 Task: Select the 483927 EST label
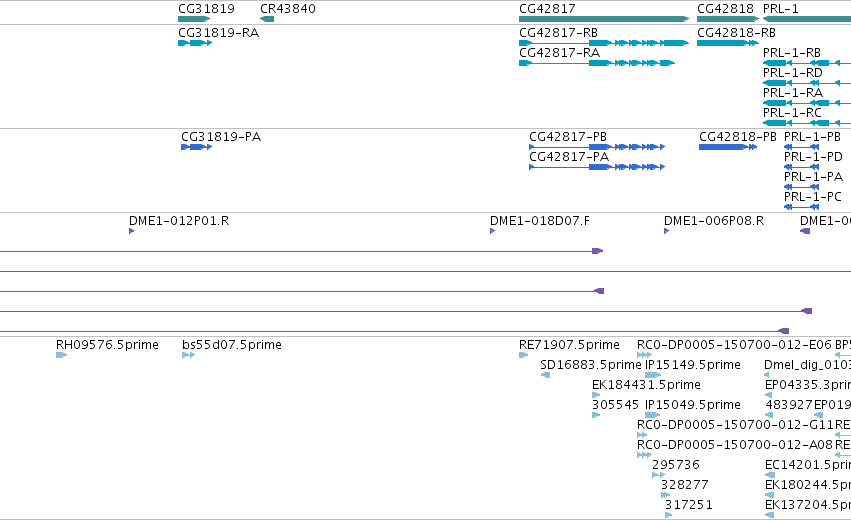[x=789, y=405]
